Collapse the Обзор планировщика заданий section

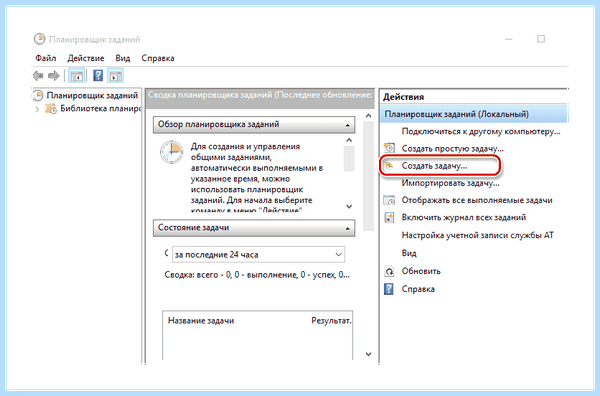[x=347, y=125]
